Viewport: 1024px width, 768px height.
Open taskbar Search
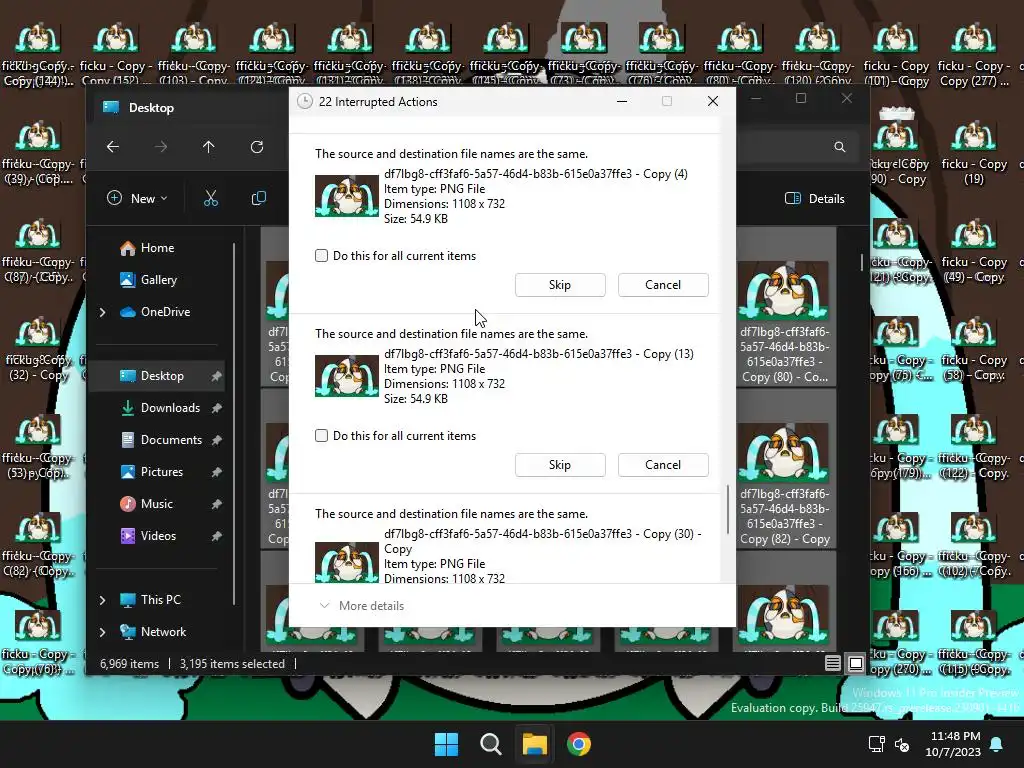coord(490,744)
